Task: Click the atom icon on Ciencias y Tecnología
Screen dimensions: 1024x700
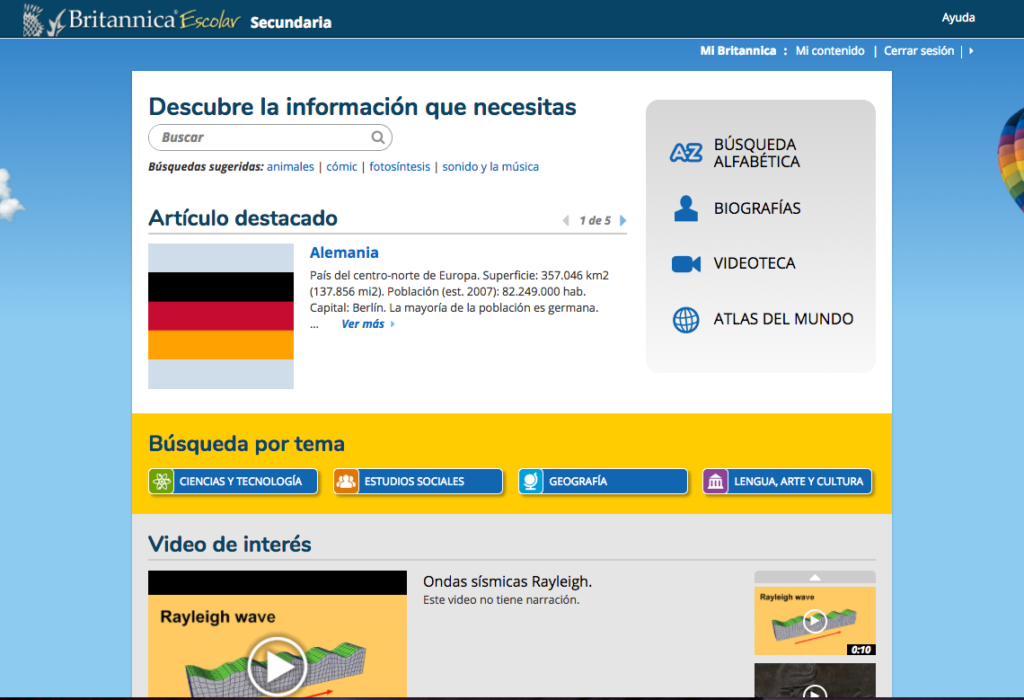Action: coord(160,481)
